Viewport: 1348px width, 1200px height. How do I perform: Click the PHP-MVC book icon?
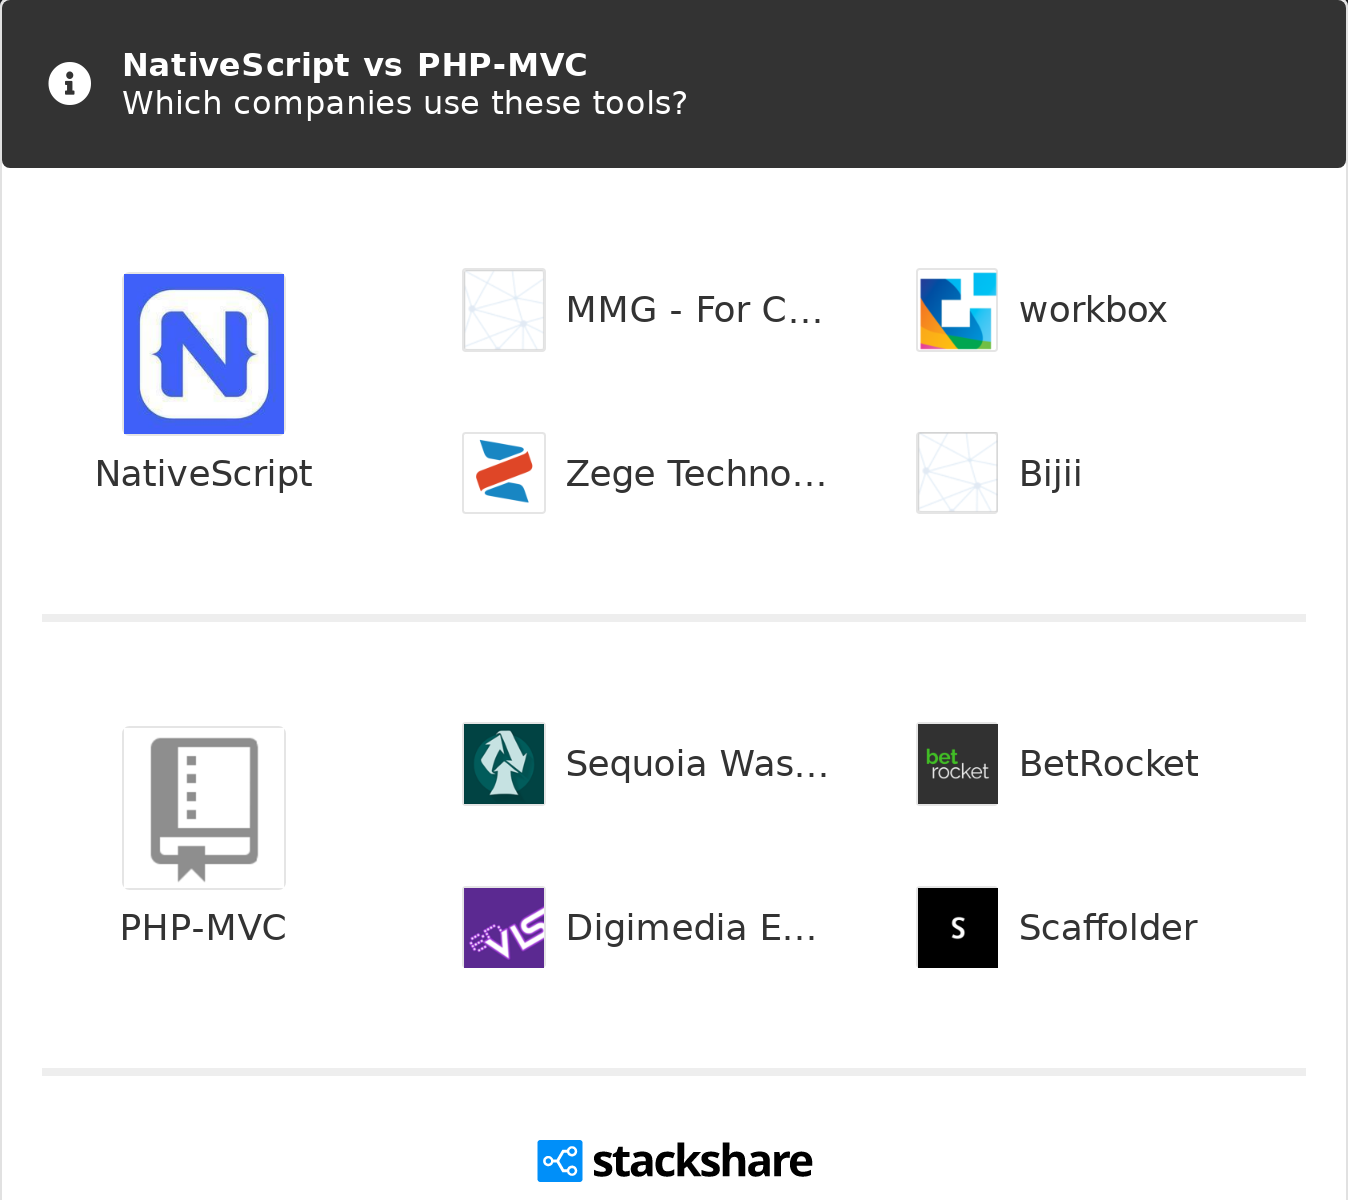point(204,808)
